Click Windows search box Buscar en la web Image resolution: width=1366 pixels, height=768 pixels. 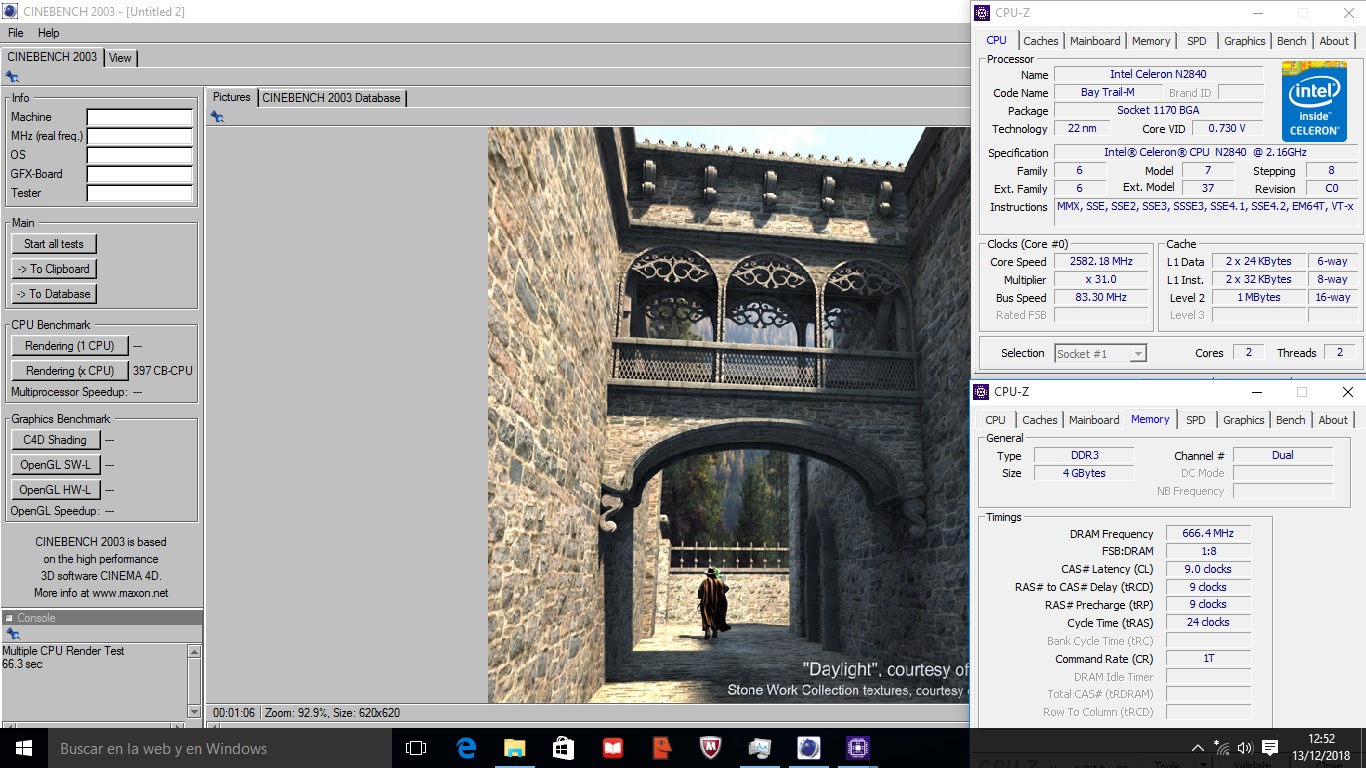point(218,748)
